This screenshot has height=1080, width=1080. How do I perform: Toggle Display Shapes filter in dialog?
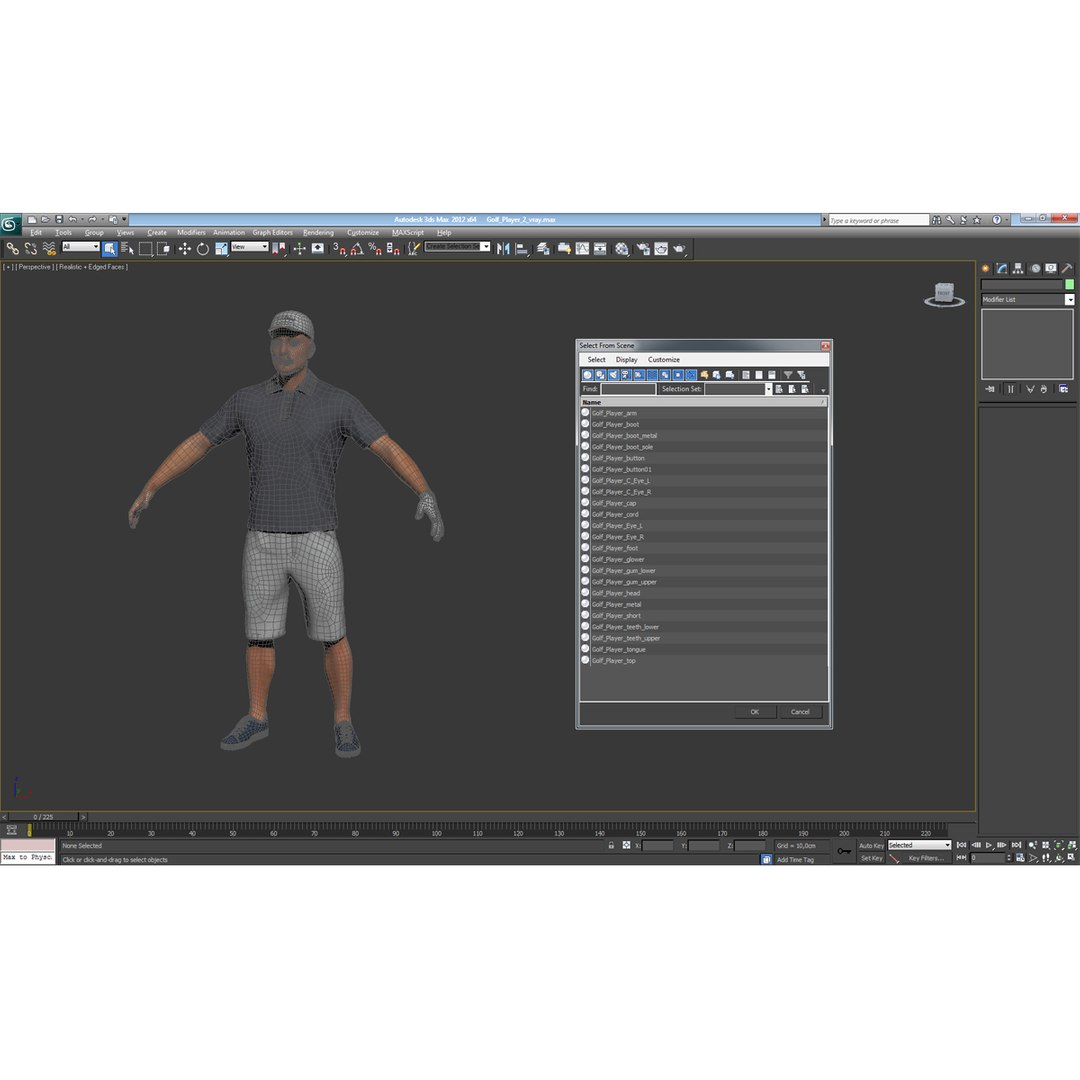point(601,375)
